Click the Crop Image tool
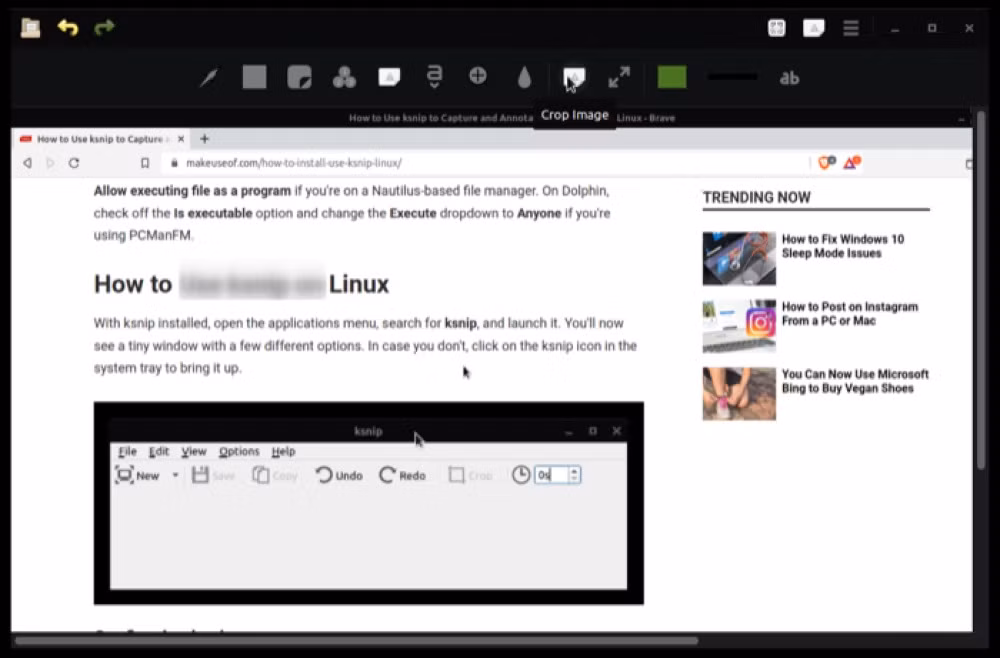The height and width of the screenshot is (658, 1000). (574, 78)
